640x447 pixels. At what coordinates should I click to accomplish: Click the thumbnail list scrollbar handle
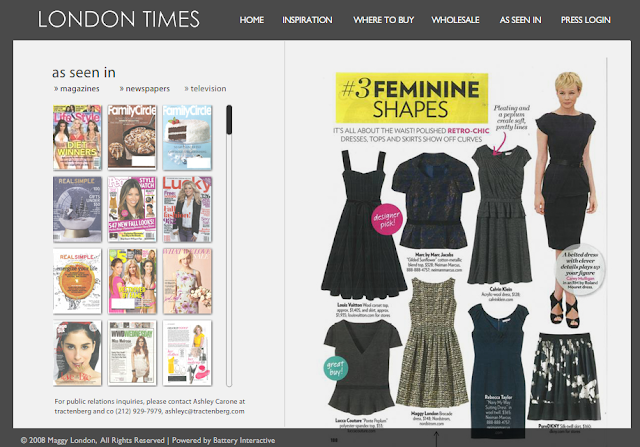229,120
